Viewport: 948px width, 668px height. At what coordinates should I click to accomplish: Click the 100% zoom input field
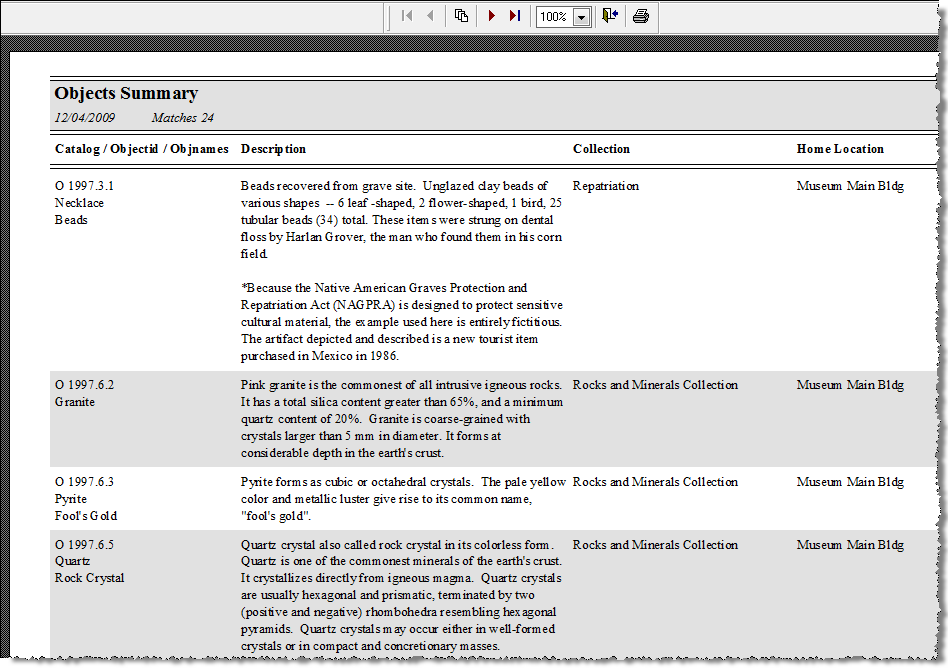(x=554, y=17)
